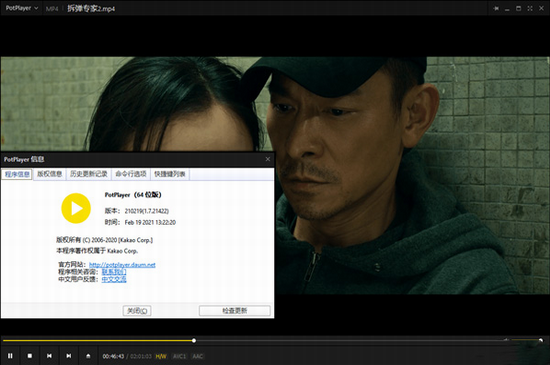Screen dimensions: 550x365
Task: Open the 历史更新记录 tab
Action: click(89, 174)
